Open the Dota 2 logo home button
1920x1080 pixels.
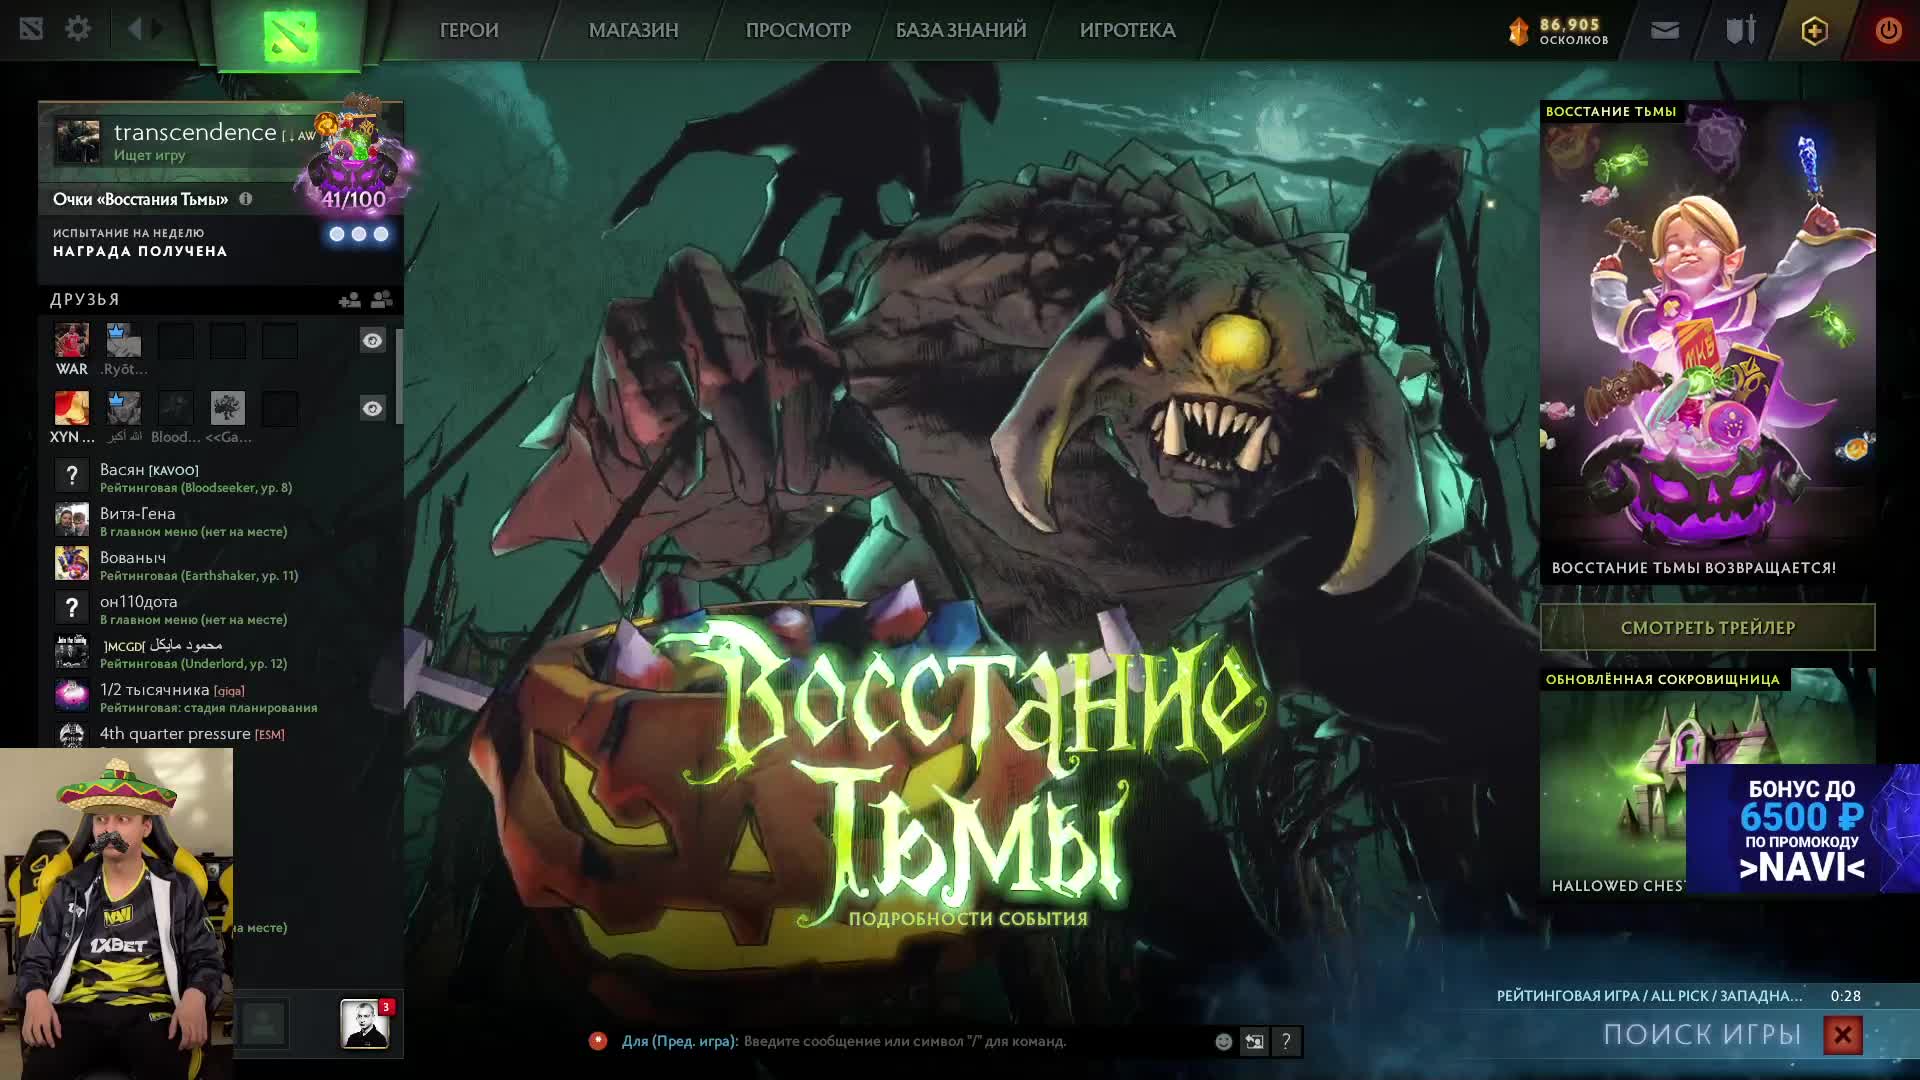(x=289, y=35)
